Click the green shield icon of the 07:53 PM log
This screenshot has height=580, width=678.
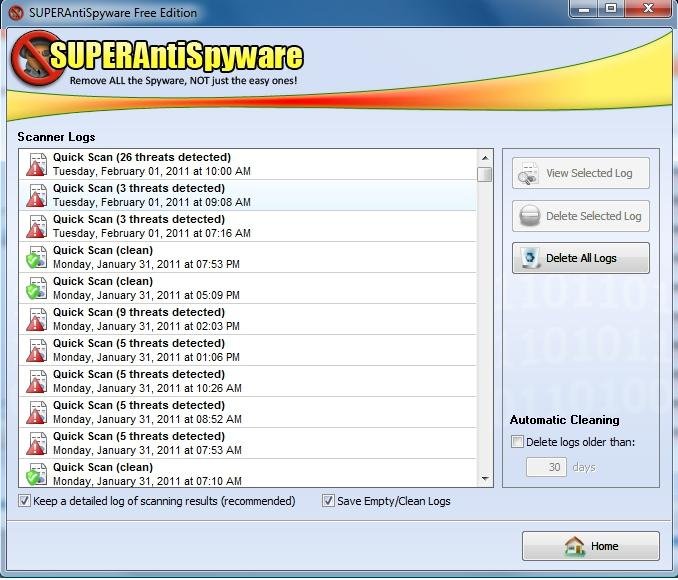(36, 257)
